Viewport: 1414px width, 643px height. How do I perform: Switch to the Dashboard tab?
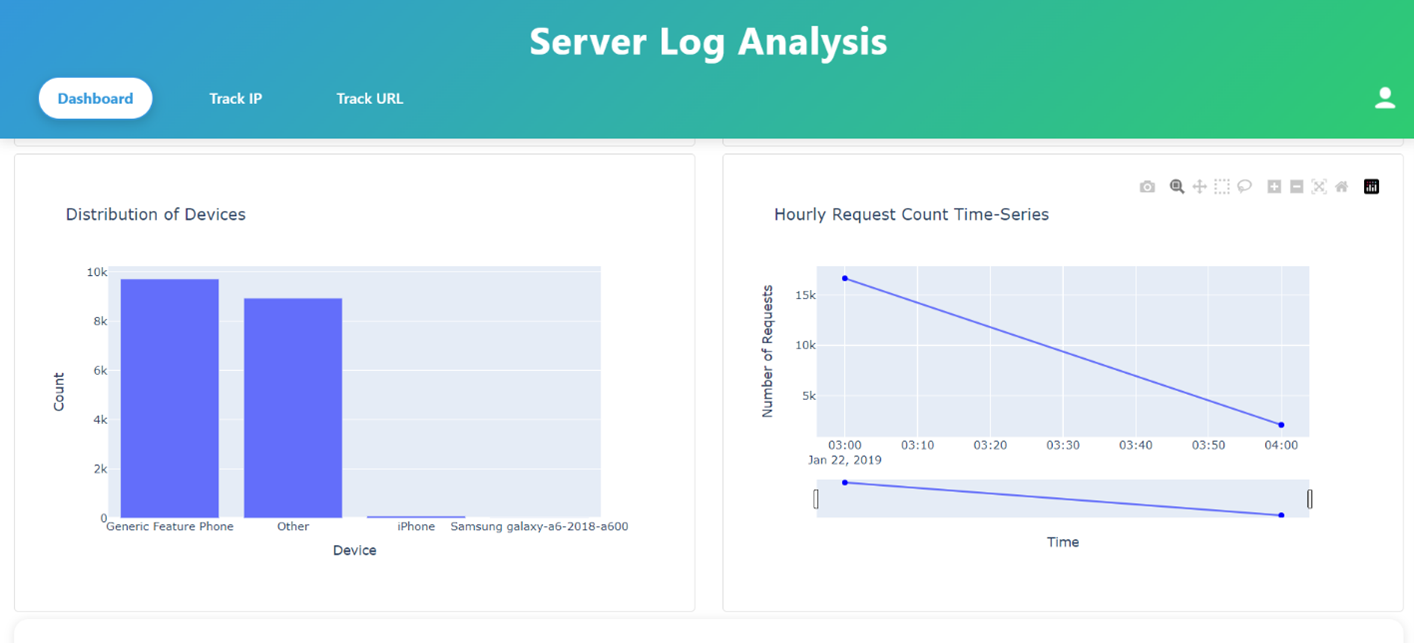click(95, 98)
